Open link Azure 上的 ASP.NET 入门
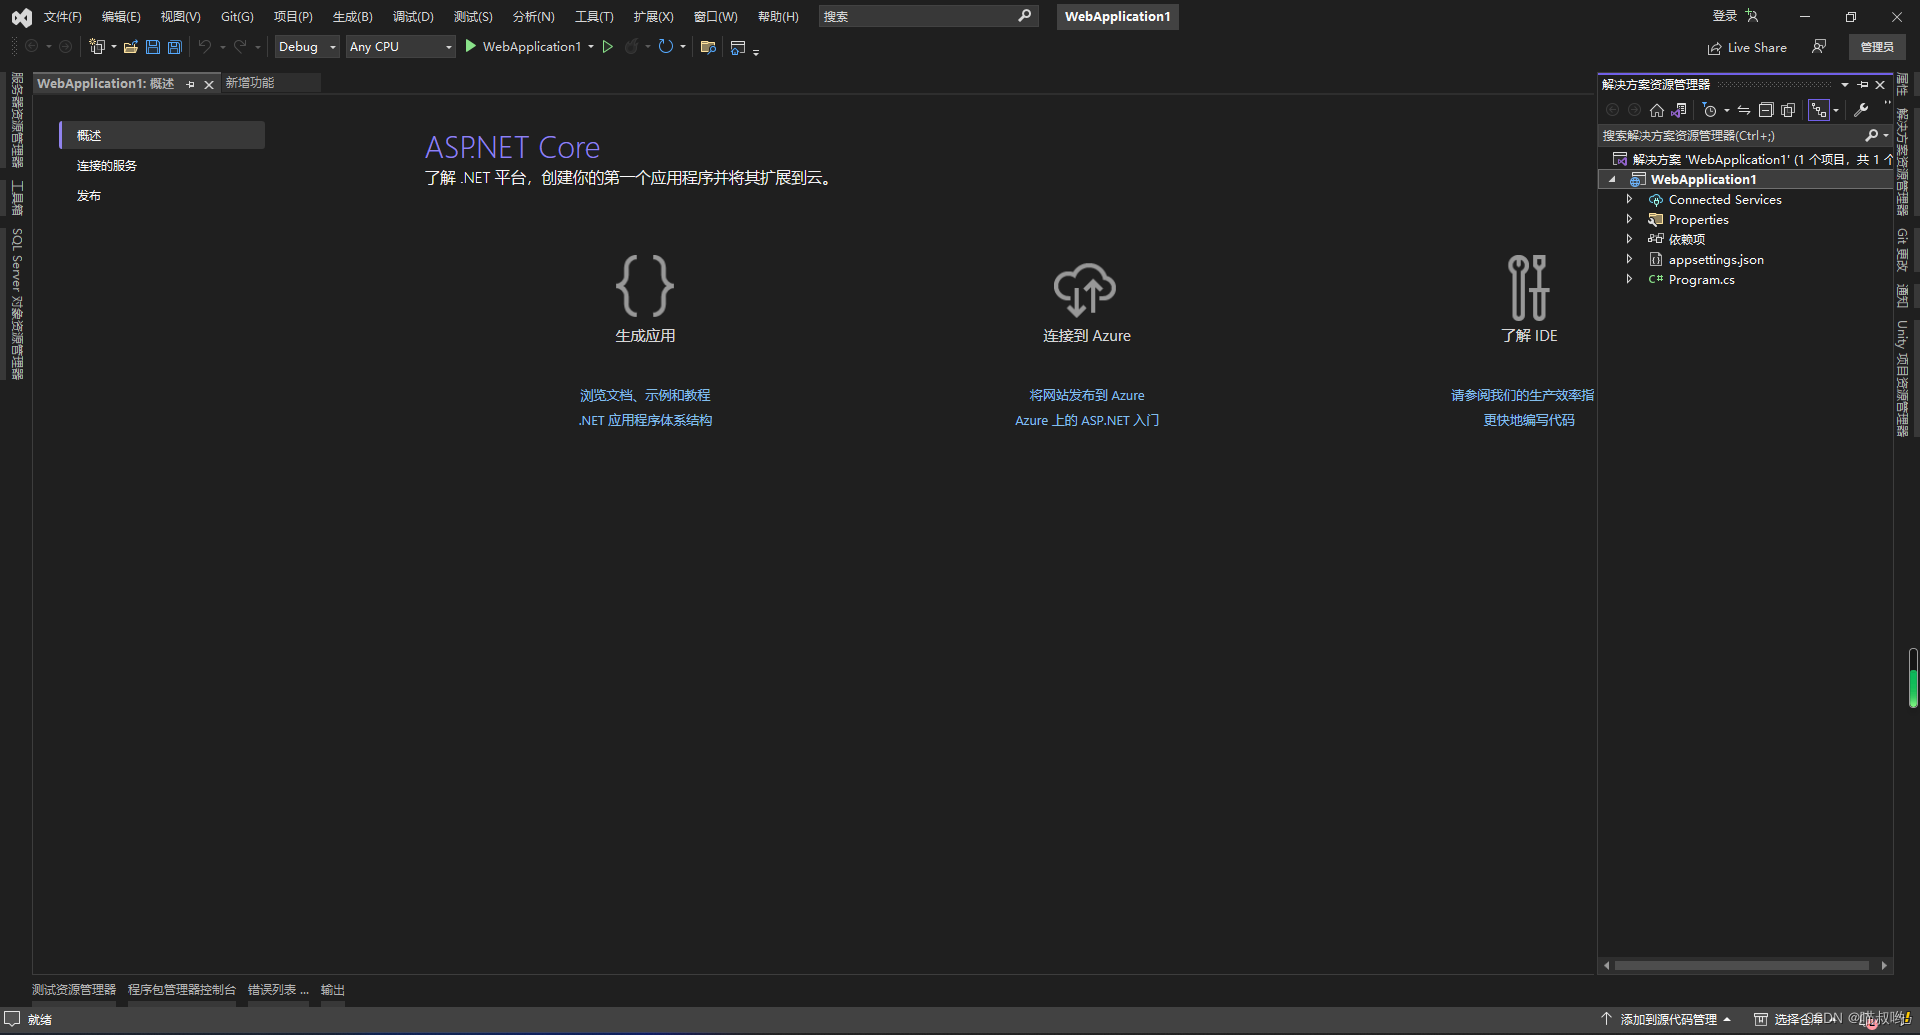 1087,421
